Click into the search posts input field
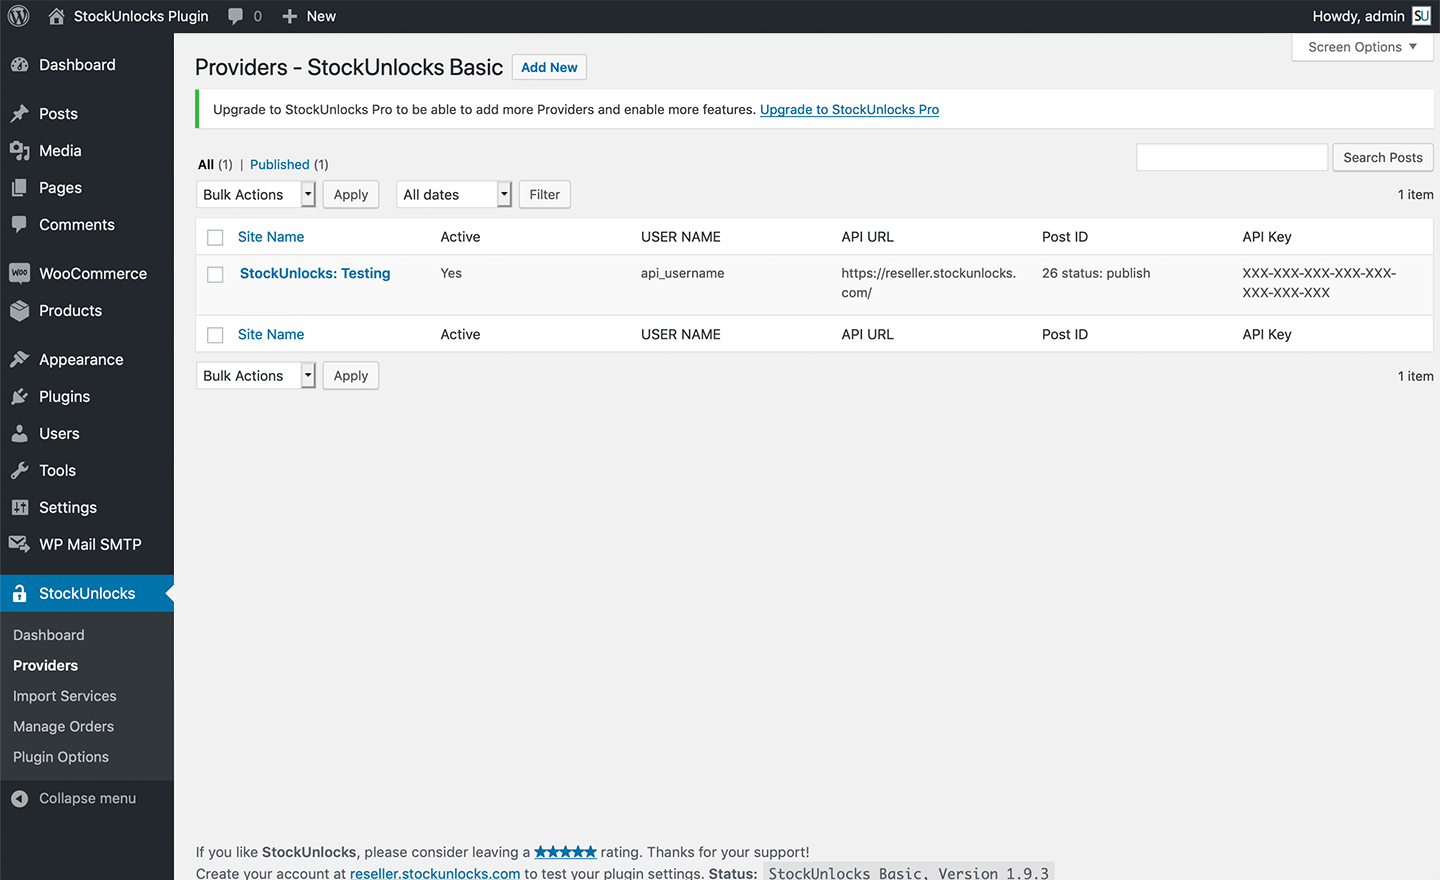1440x880 pixels. click(1231, 158)
